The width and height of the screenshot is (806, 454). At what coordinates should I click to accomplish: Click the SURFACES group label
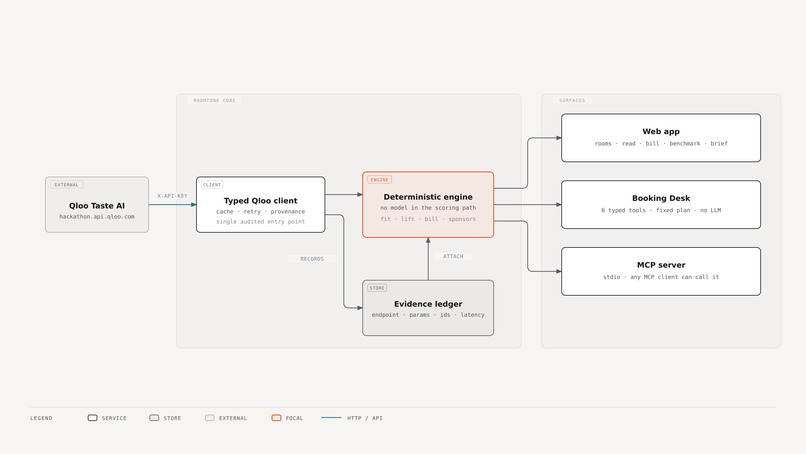[x=572, y=100]
